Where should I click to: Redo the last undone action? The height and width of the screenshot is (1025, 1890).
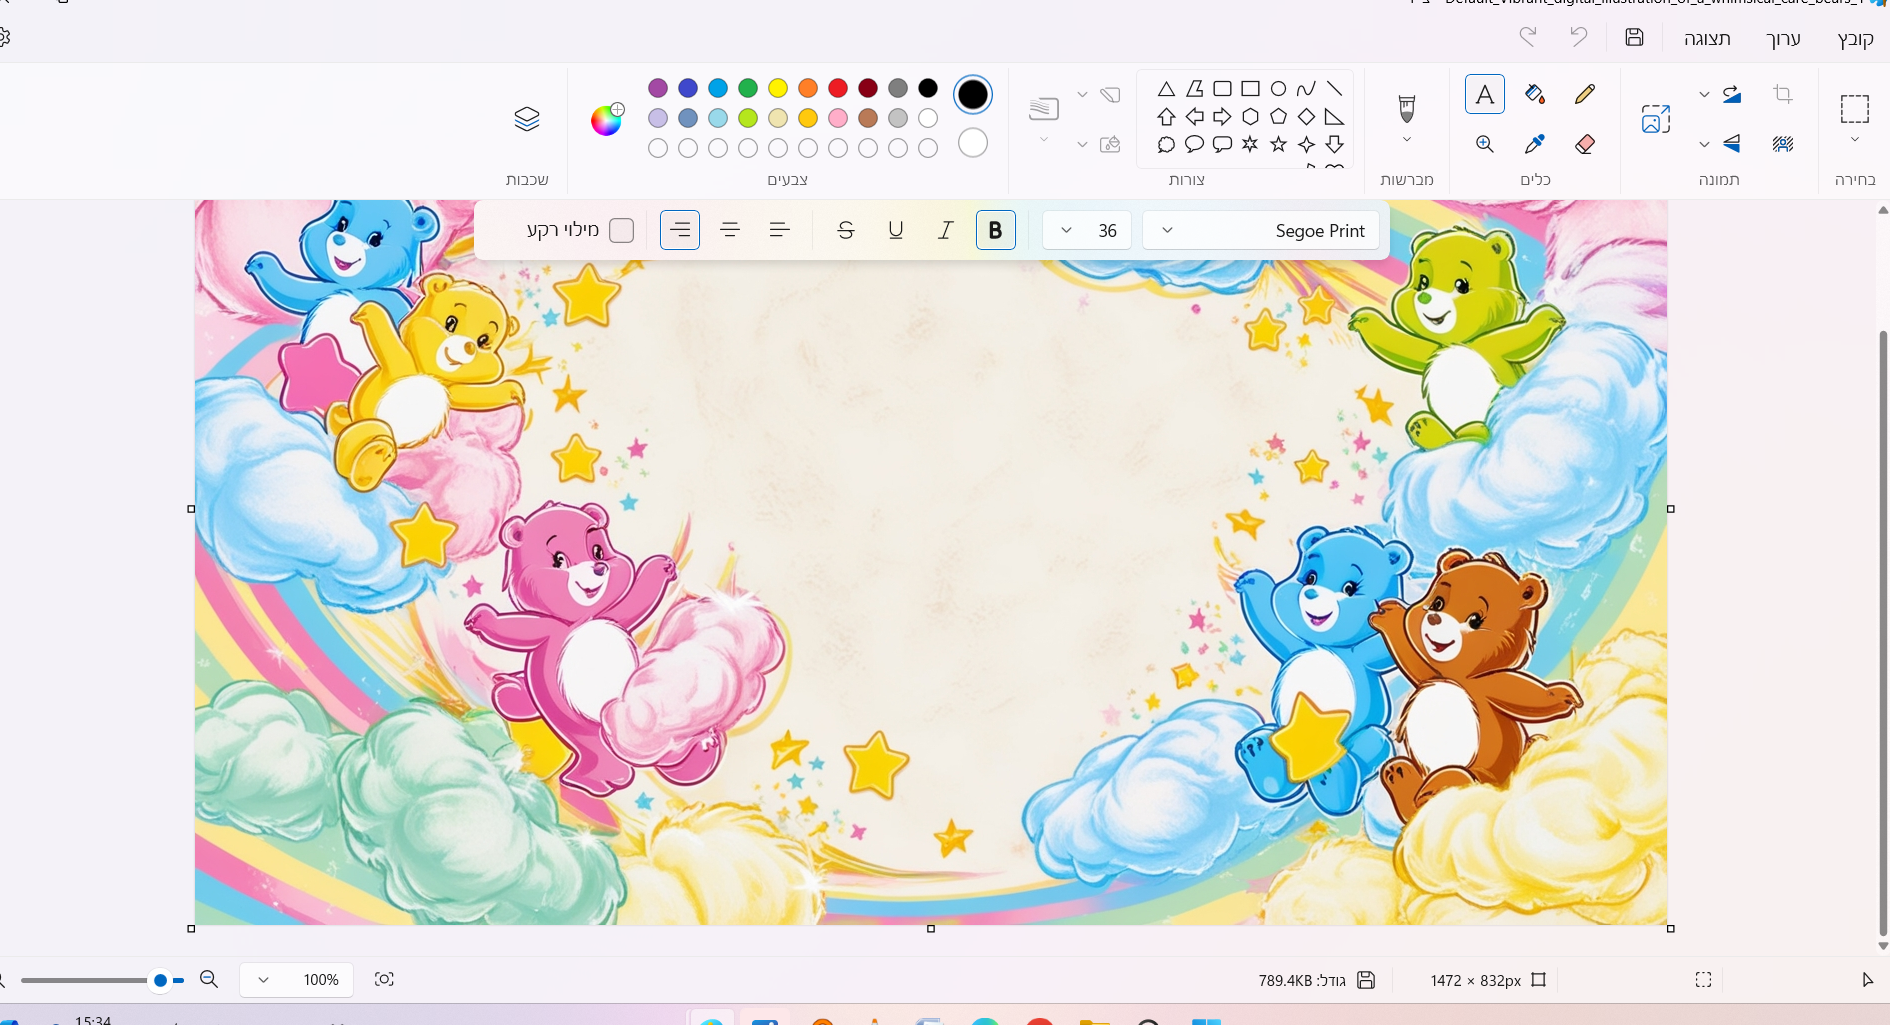coord(1528,37)
